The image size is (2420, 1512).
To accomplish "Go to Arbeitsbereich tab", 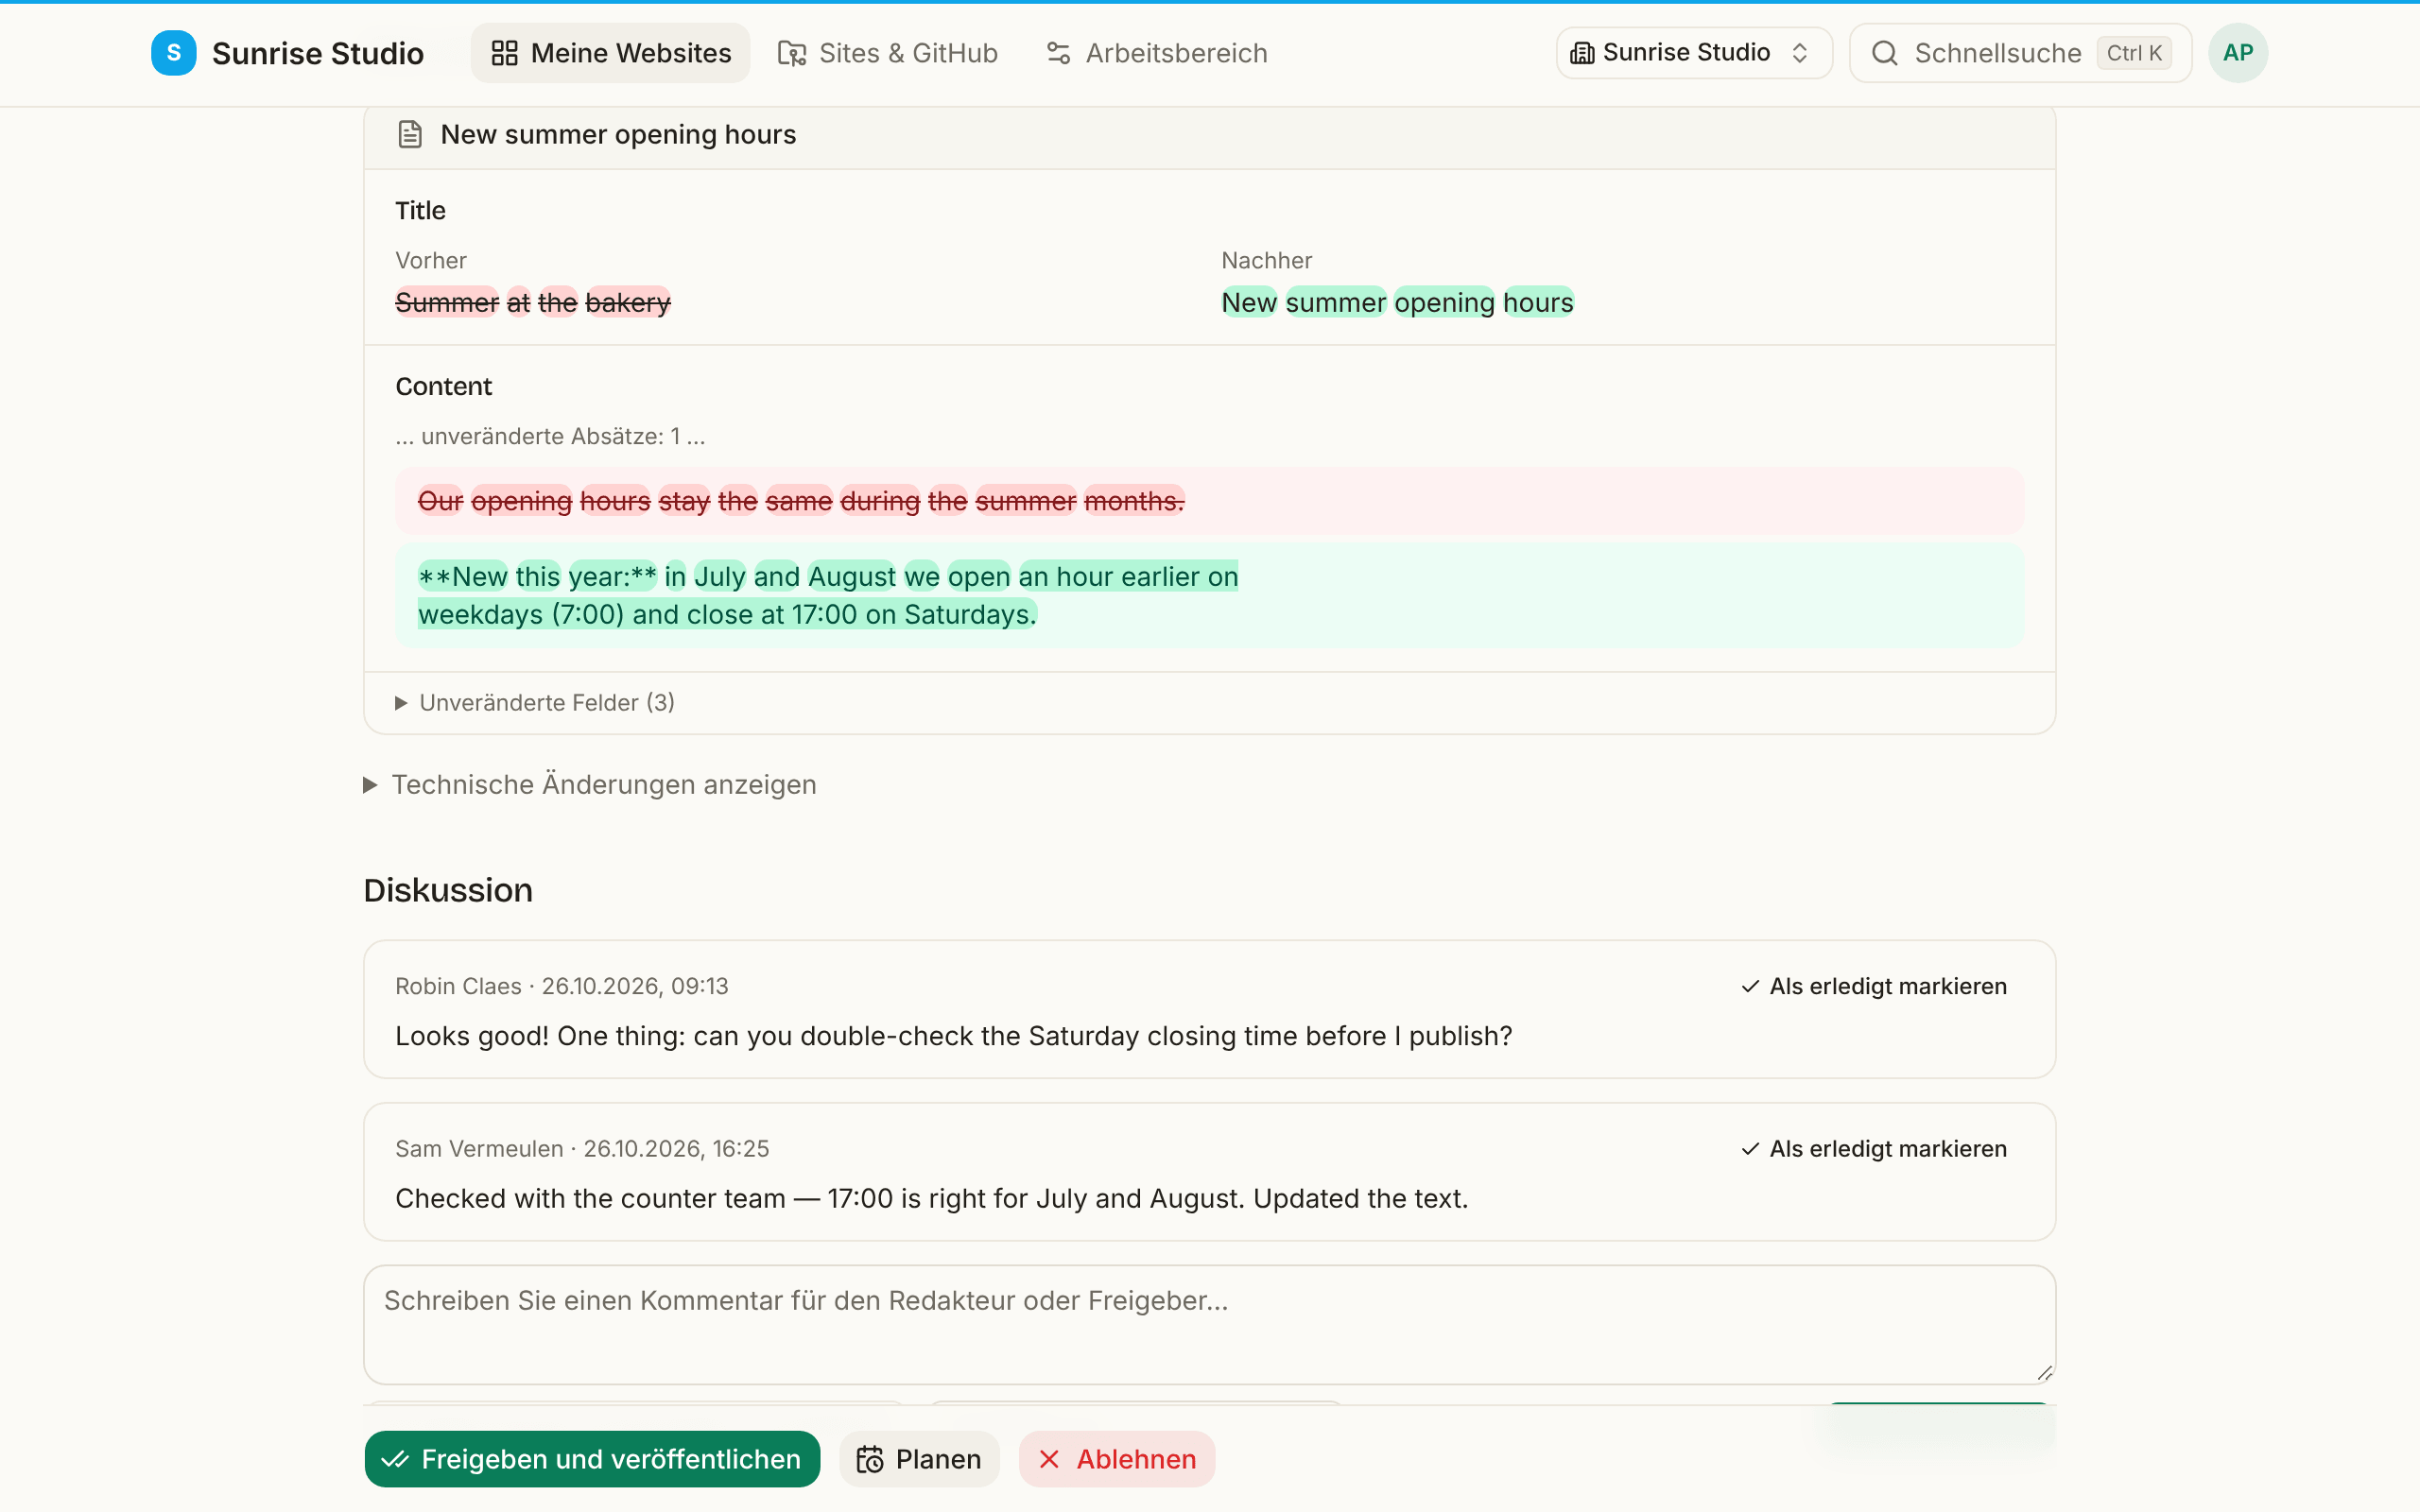I will click(1156, 53).
